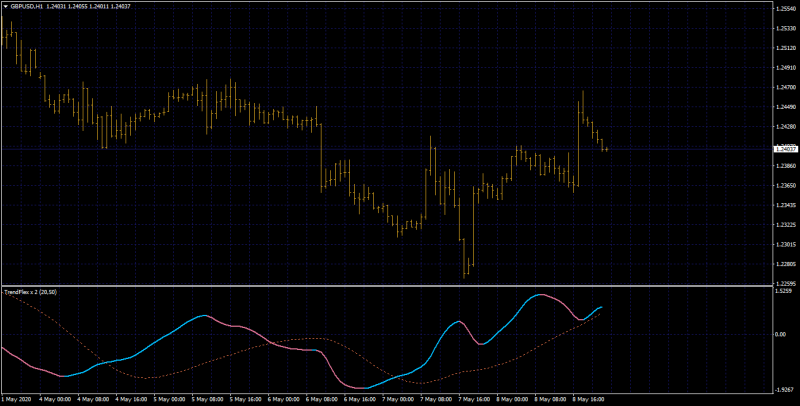The height and width of the screenshot is (406, 800).
Task: Click the lowest price bar on 7 May
Action: [x=465, y=258]
